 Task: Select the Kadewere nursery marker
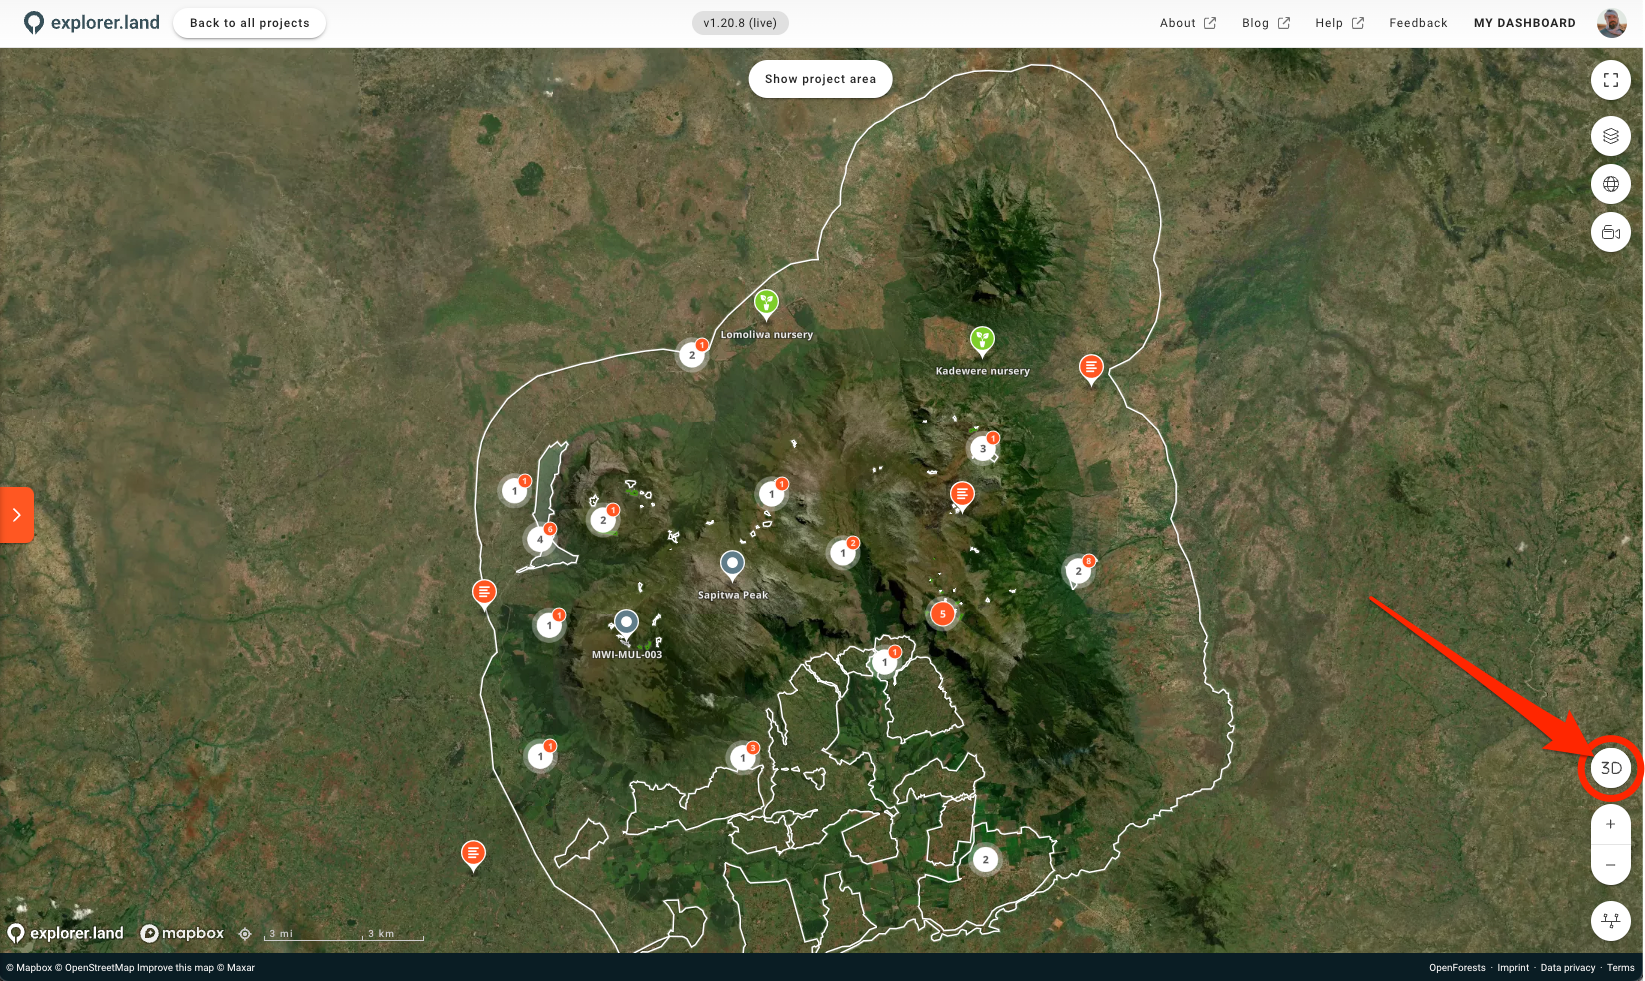(x=982, y=339)
